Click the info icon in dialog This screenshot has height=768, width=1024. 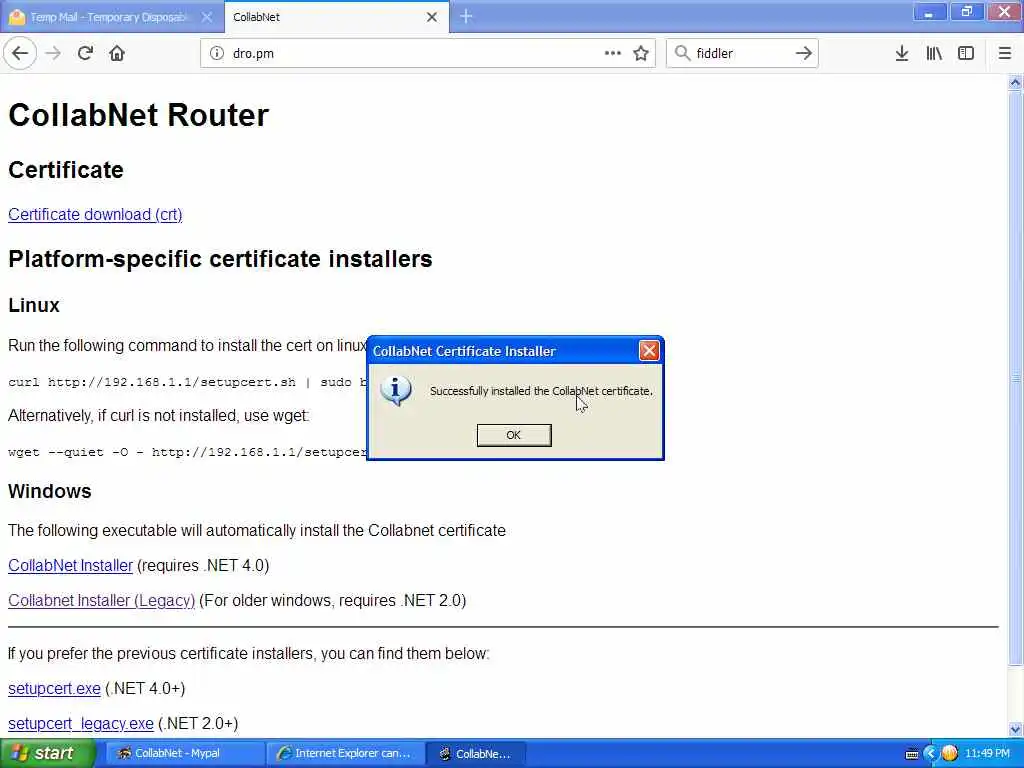[396, 391]
